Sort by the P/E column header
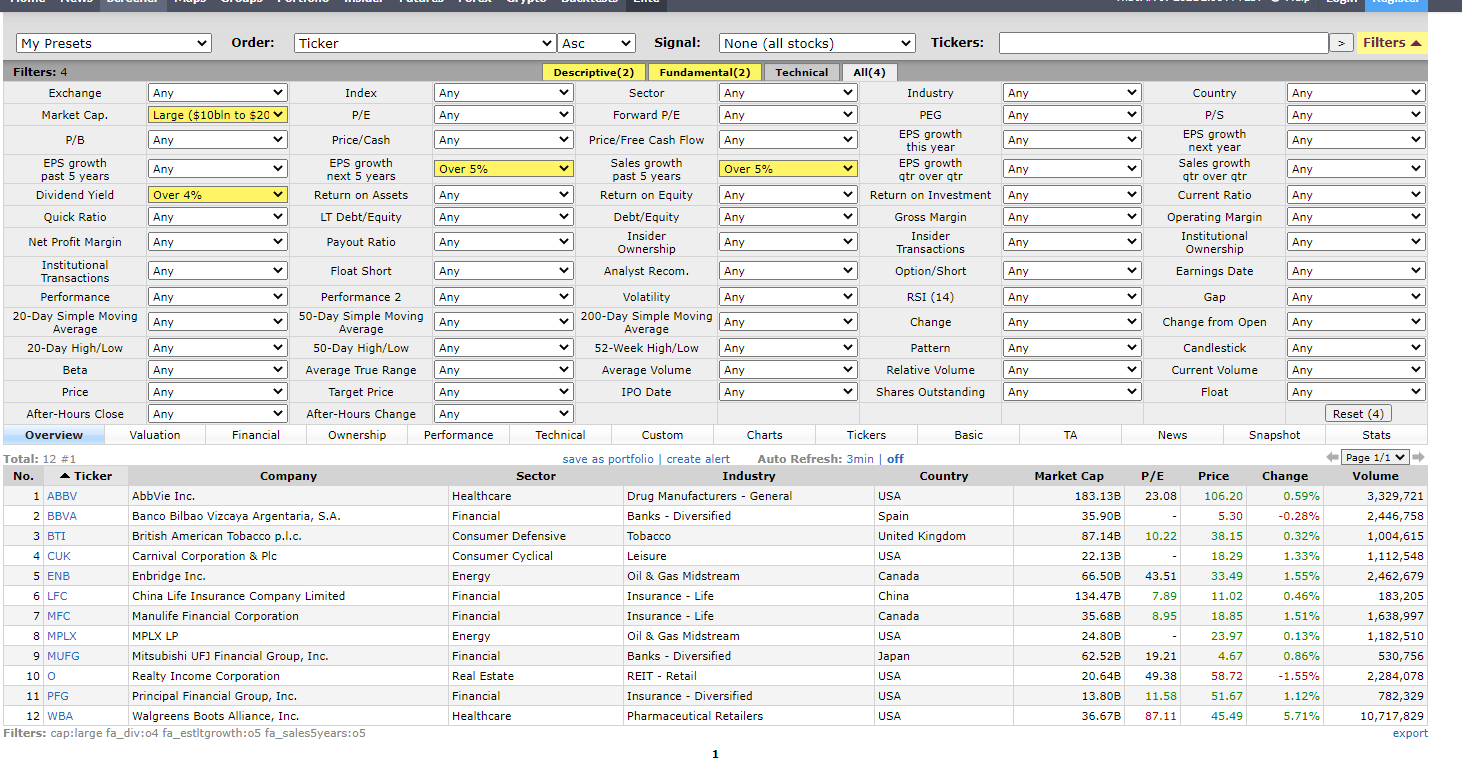Screen dimensions: 1462x772 click(1153, 476)
